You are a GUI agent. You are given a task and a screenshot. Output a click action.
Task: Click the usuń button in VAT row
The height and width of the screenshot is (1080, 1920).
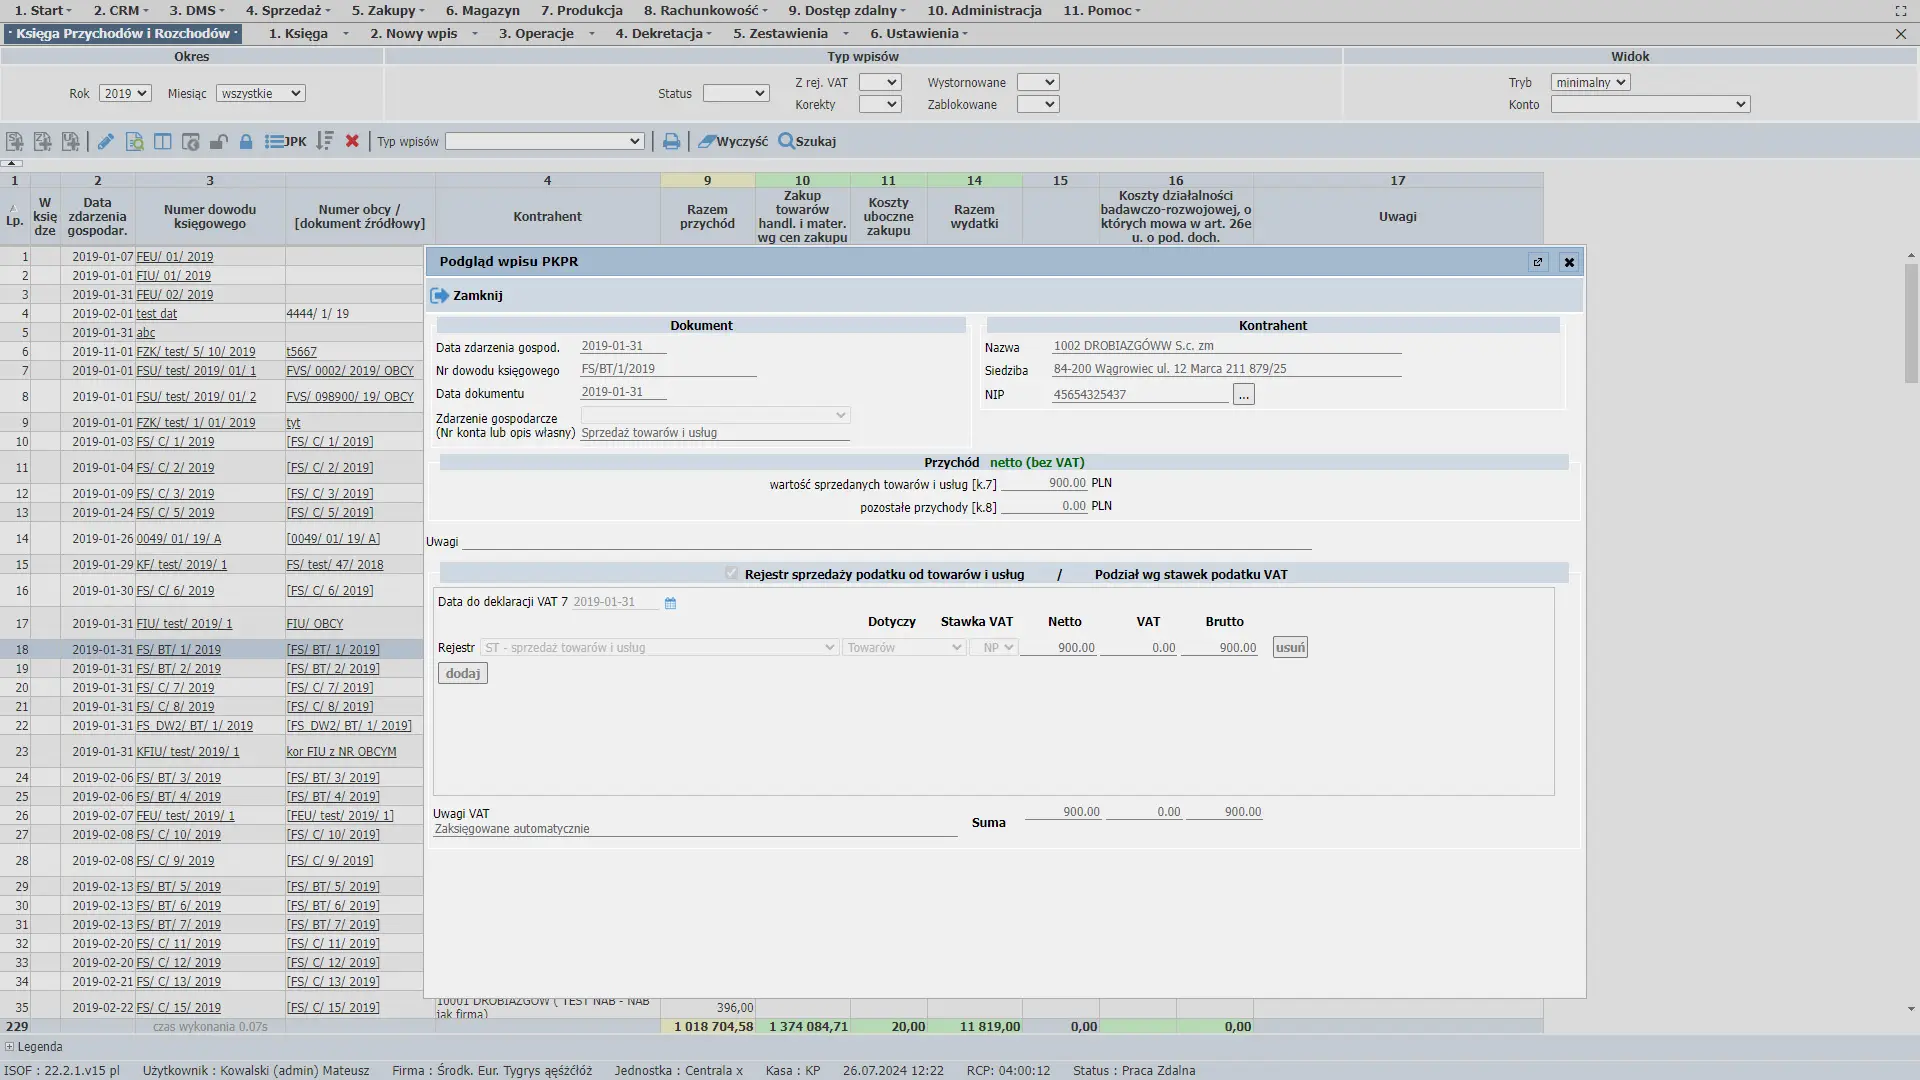pyautogui.click(x=1289, y=648)
